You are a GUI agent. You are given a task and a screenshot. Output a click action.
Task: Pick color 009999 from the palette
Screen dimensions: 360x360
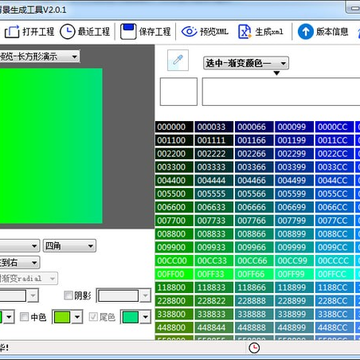pyautogui.click(x=294, y=247)
